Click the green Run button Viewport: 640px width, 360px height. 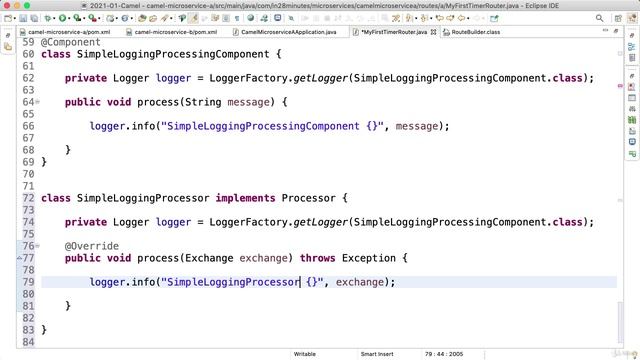click(x=62, y=18)
